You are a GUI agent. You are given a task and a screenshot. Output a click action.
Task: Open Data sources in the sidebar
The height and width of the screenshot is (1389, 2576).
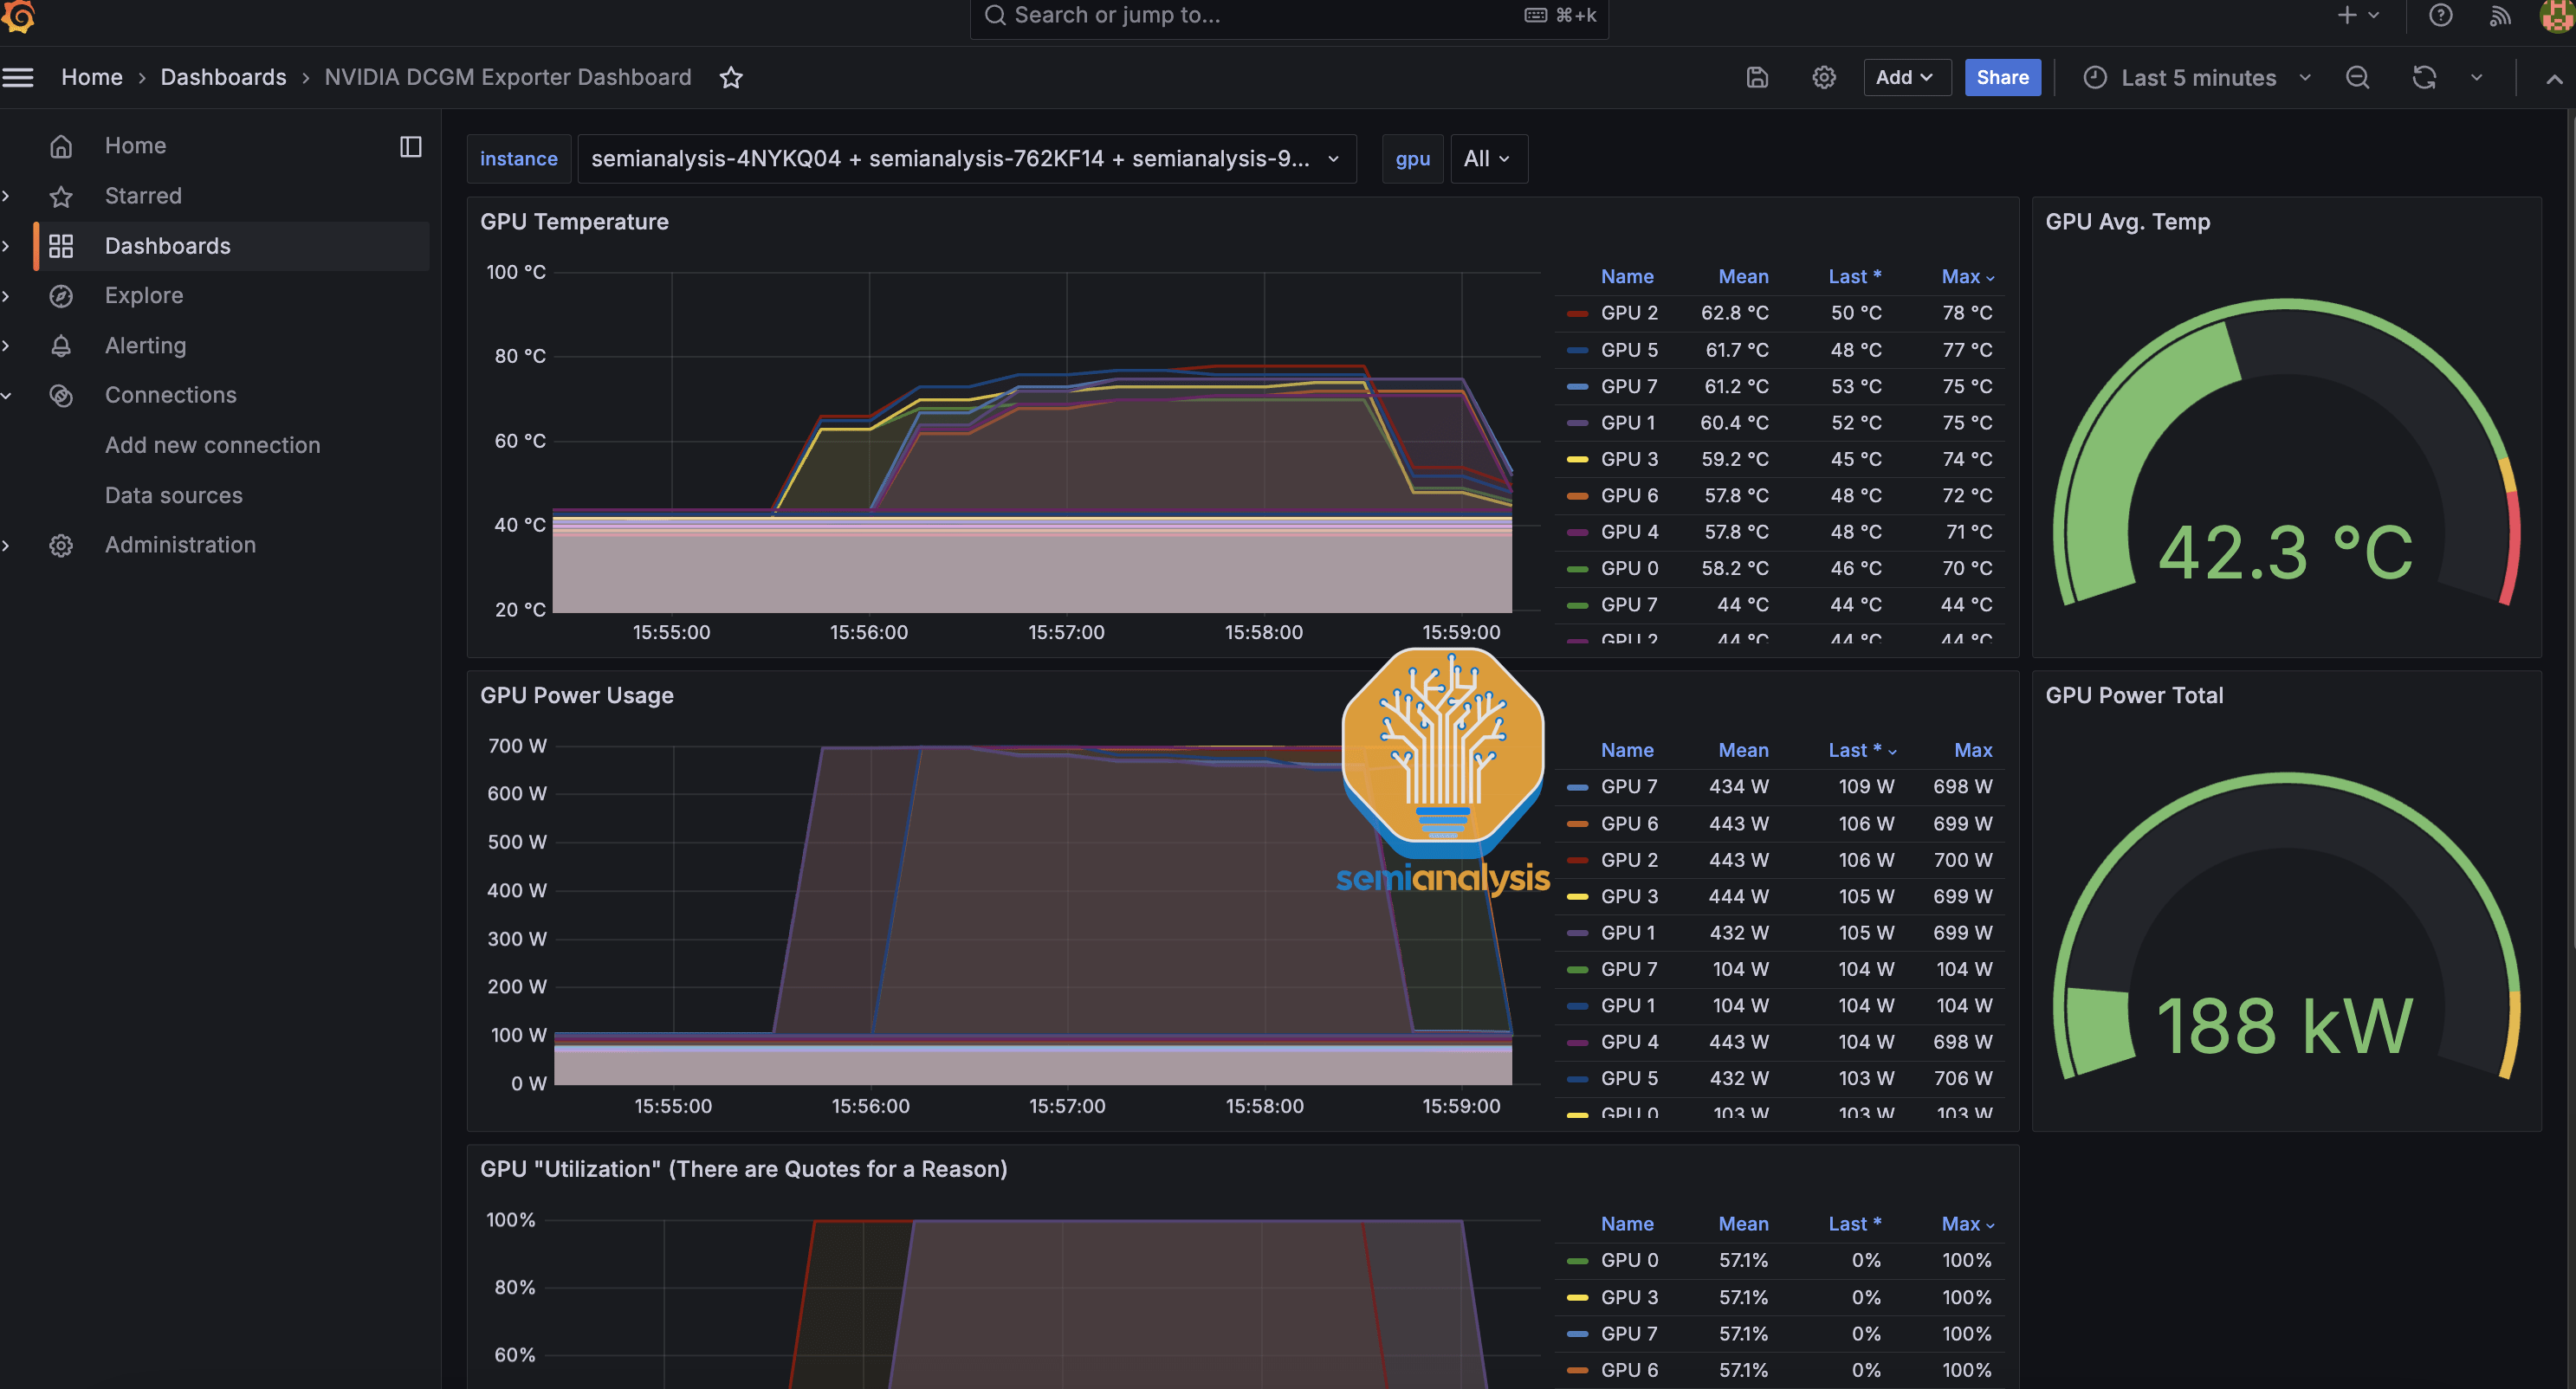pyautogui.click(x=174, y=495)
